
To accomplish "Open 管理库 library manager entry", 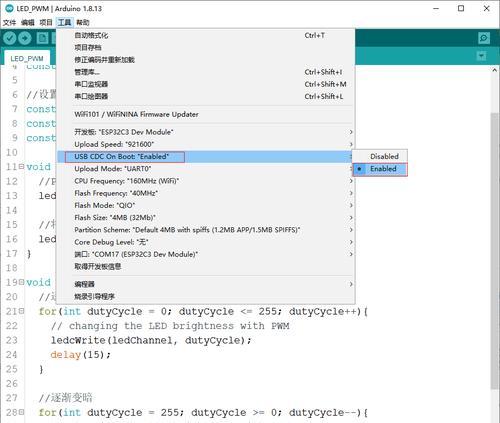I will (x=205, y=72).
